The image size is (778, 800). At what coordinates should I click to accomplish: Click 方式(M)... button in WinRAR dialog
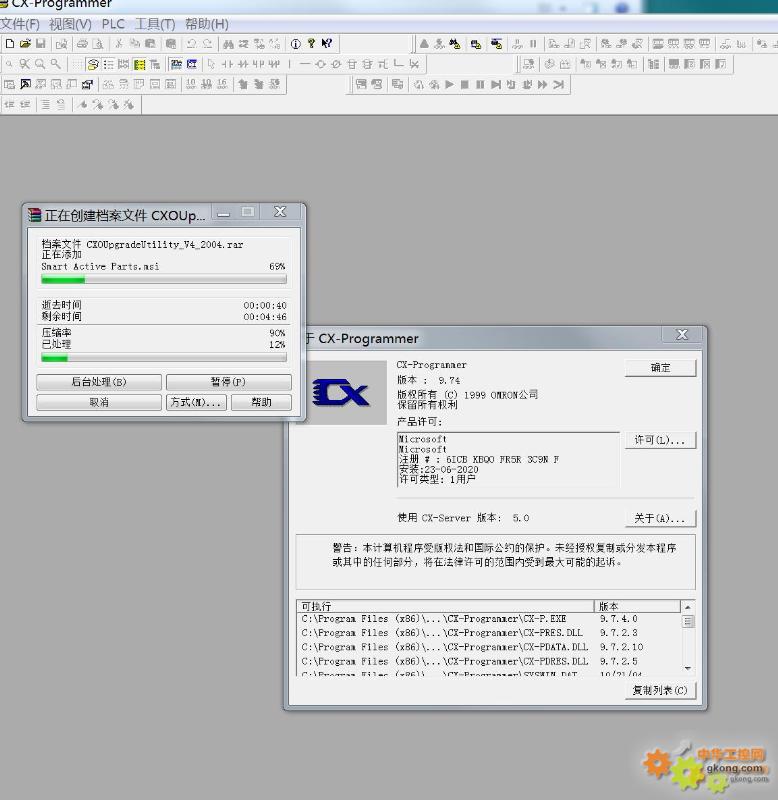tap(196, 402)
